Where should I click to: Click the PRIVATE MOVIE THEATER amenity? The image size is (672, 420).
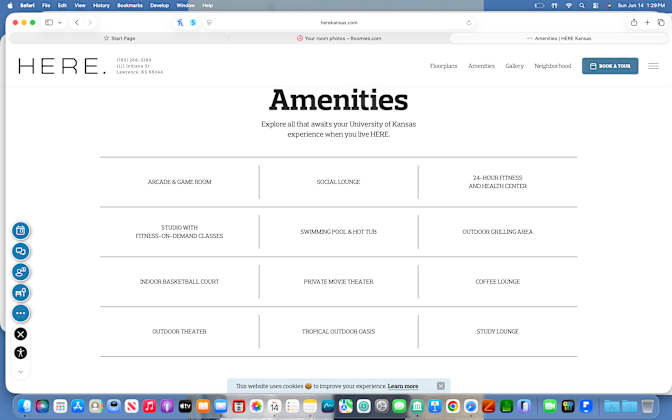pyautogui.click(x=339, y=282)
